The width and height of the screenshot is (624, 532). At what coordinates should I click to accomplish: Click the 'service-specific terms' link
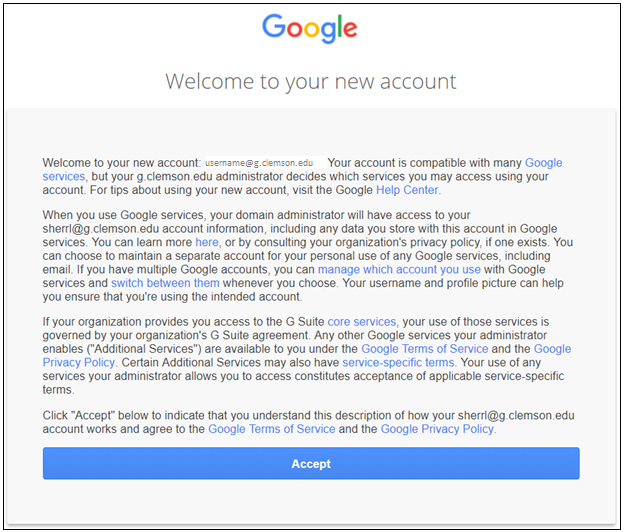[x=399, y=362]
